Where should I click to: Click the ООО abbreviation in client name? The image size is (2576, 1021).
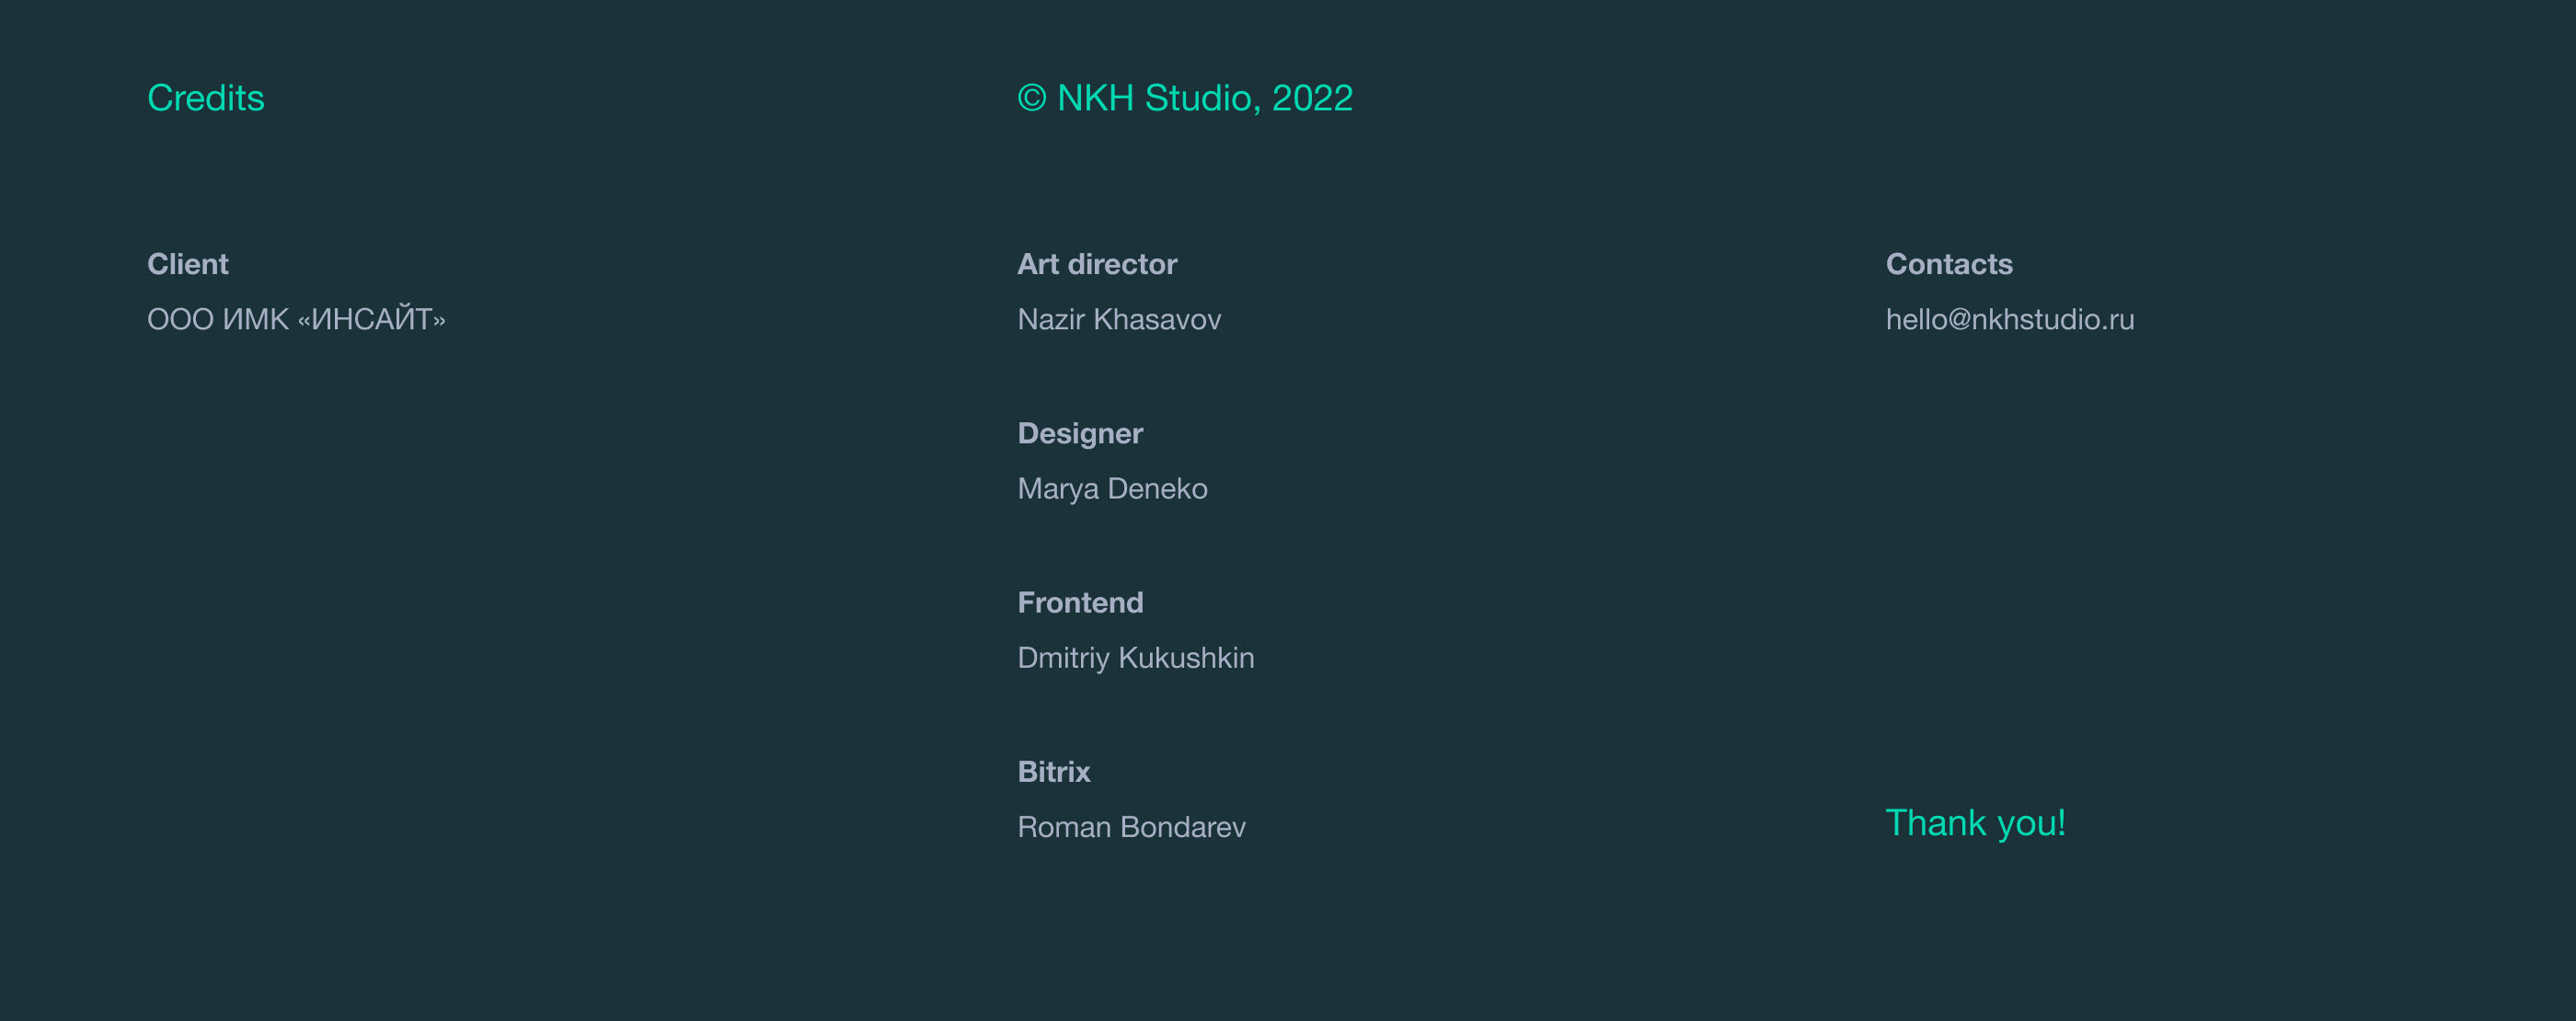tap(180, 320)
